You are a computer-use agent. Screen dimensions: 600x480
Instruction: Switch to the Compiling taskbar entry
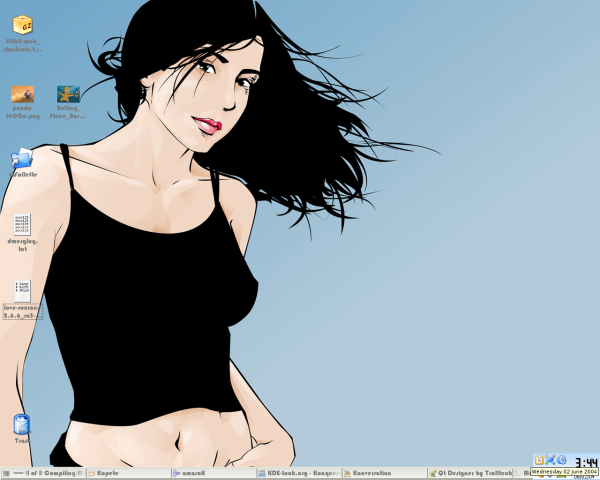click(x=44, y=473)
